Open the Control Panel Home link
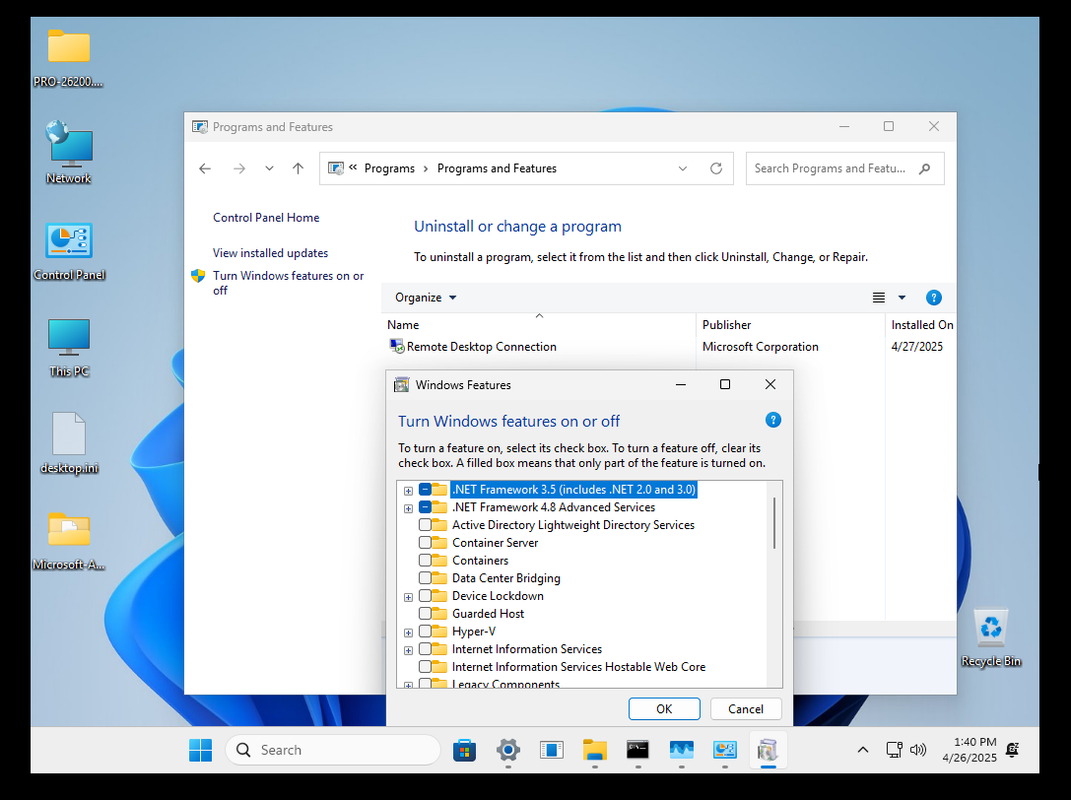Viewport: 1071px width, 800px height. point(266,218)
